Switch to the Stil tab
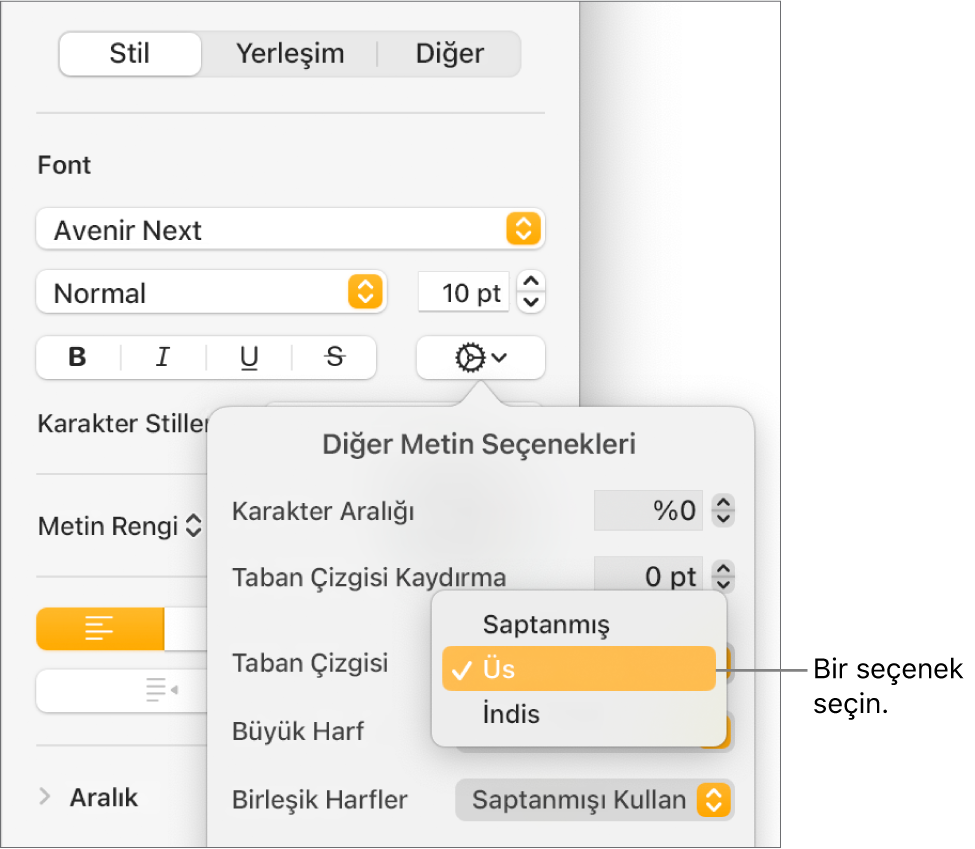 130,54
